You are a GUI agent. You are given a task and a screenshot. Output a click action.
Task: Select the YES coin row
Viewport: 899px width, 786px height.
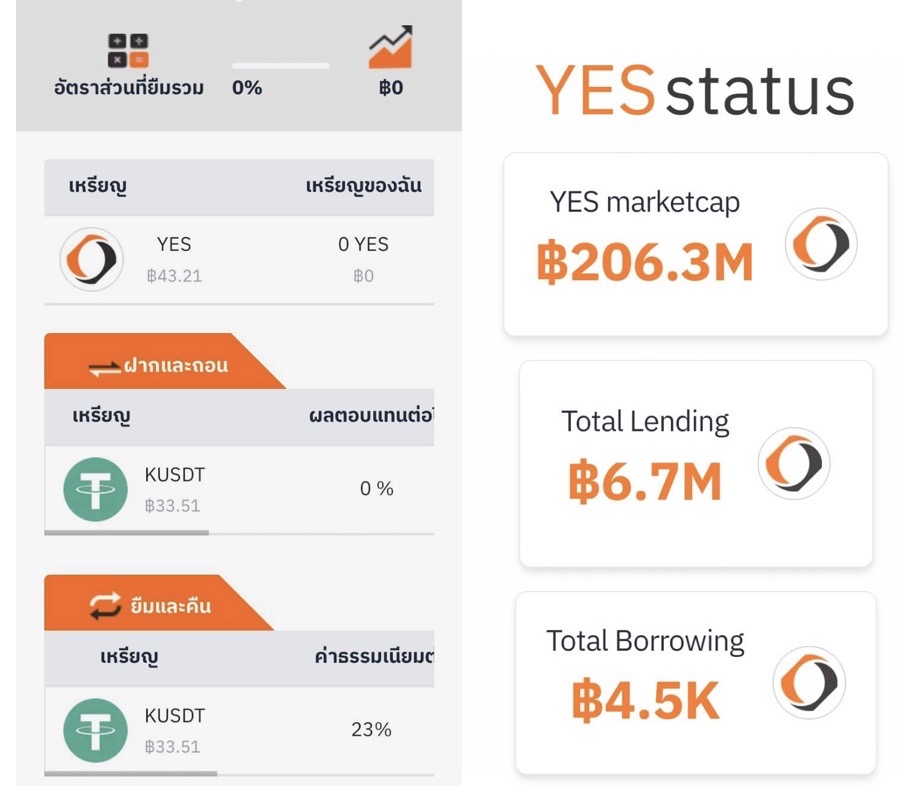click(x=239, y=260)
